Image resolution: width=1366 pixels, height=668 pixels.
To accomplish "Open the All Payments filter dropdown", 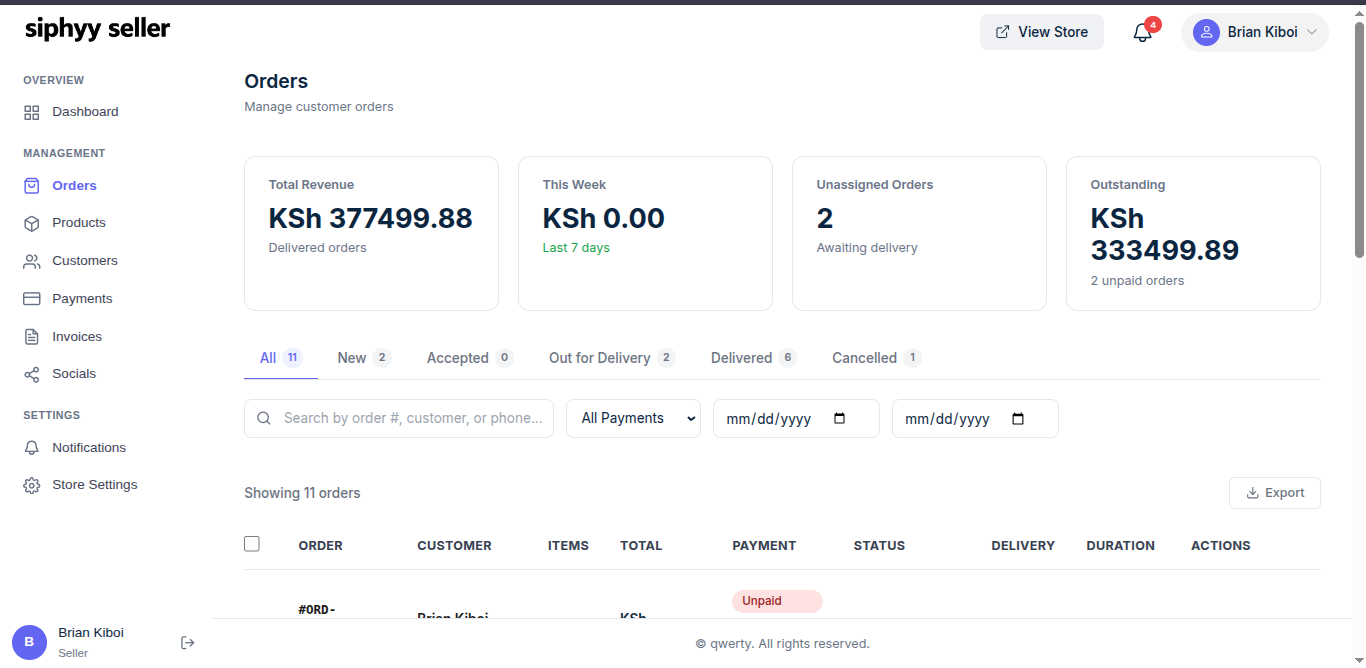I will coord(634,419).
